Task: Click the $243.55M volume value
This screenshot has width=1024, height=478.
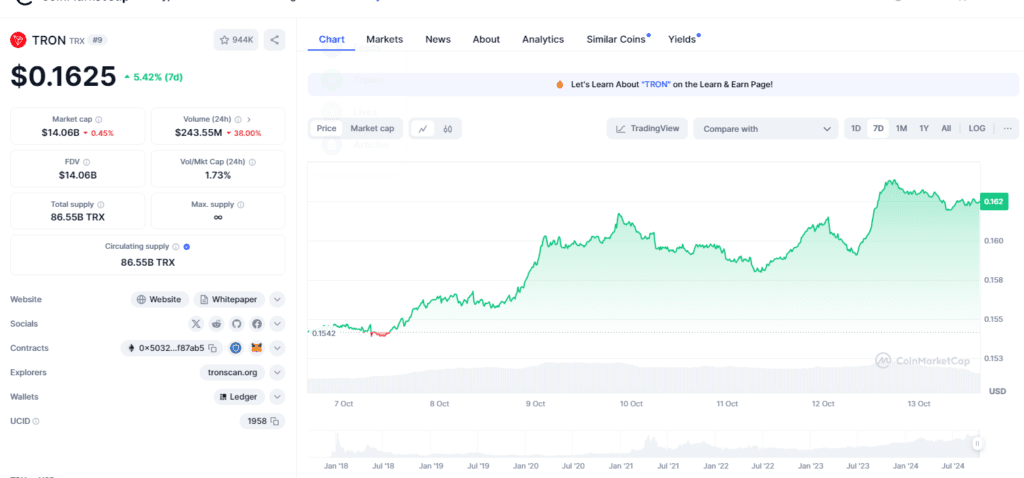Action: (x=199, y=133)
